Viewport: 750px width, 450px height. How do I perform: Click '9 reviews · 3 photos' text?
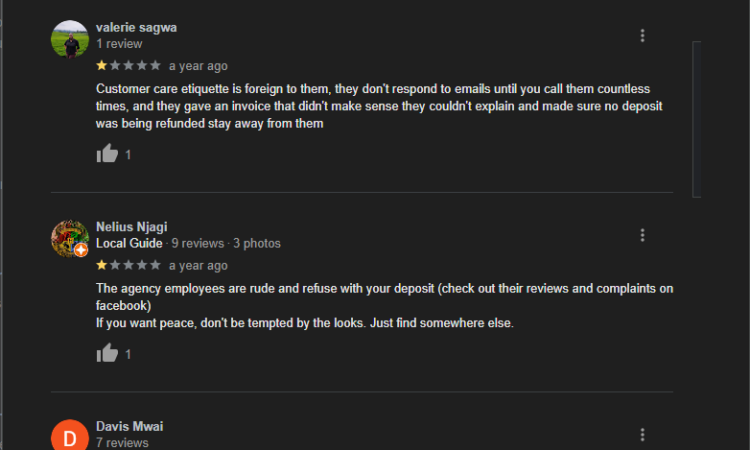(x=226, y=243)
